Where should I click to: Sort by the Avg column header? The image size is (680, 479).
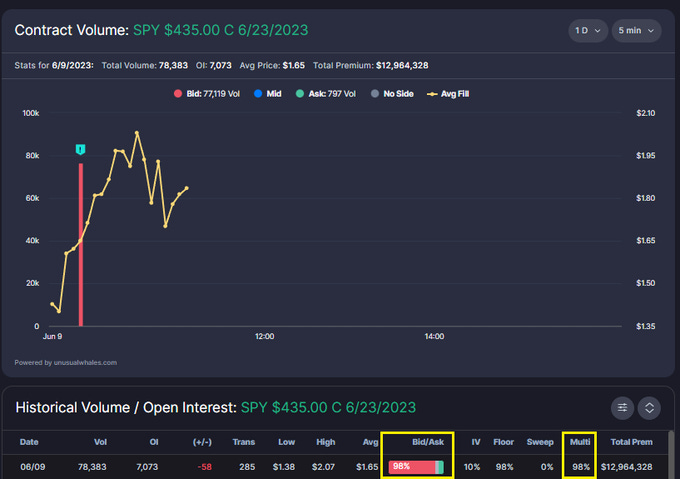tap(370, 442)
